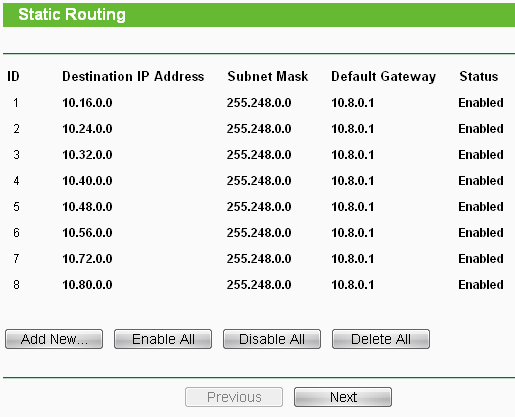Click the Enabled status of route 1

click(481, 103)
